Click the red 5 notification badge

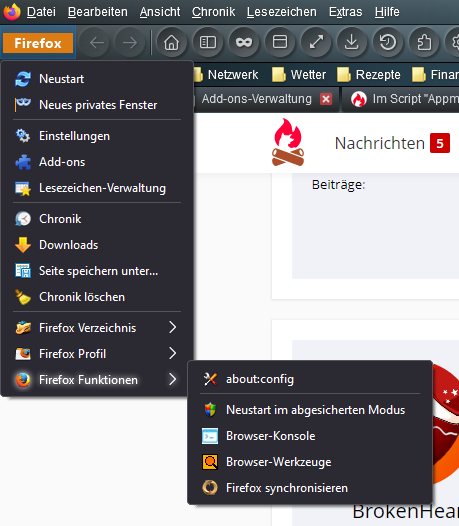440,143
